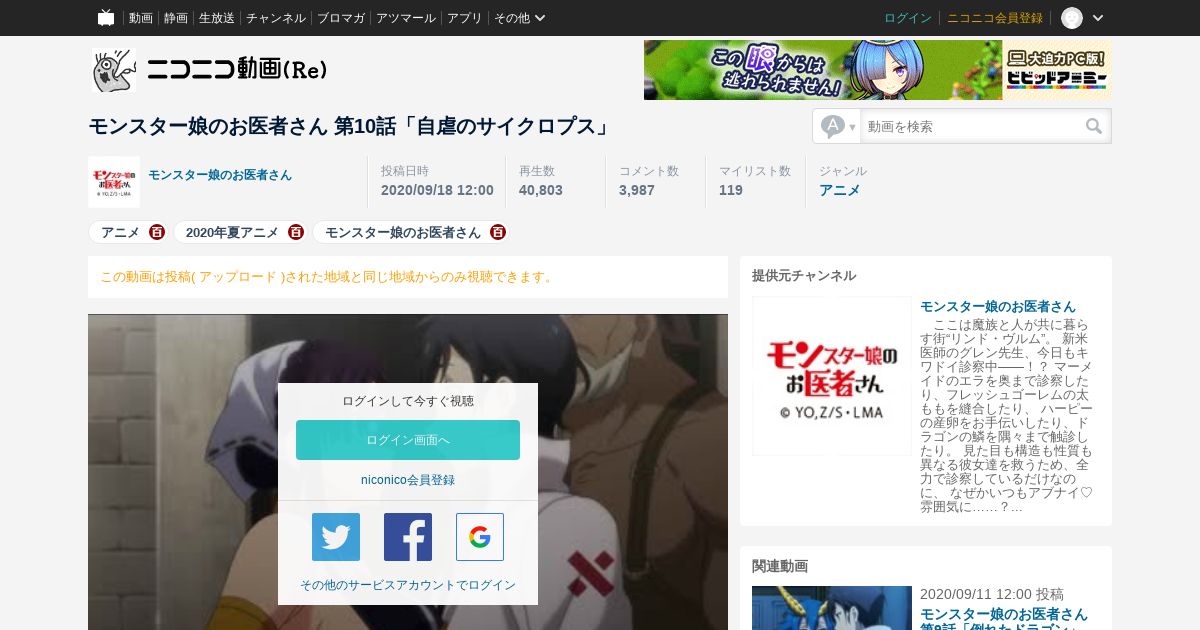Viewport: 1200px width, 630px height.
Task: Focus the 動画を検索 search field
Action: [x=972, y=126]
